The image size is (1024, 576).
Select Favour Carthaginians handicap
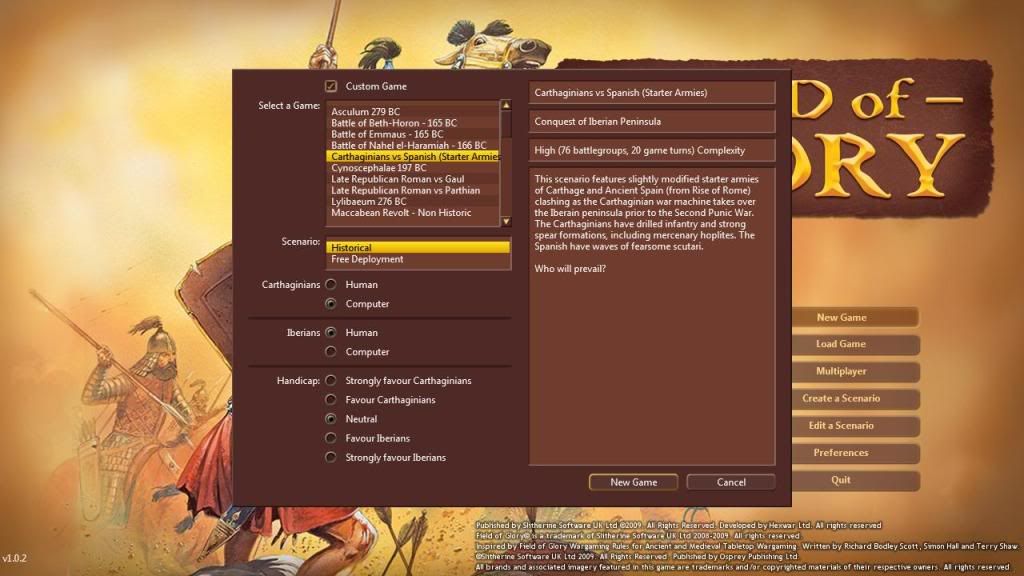331,400
